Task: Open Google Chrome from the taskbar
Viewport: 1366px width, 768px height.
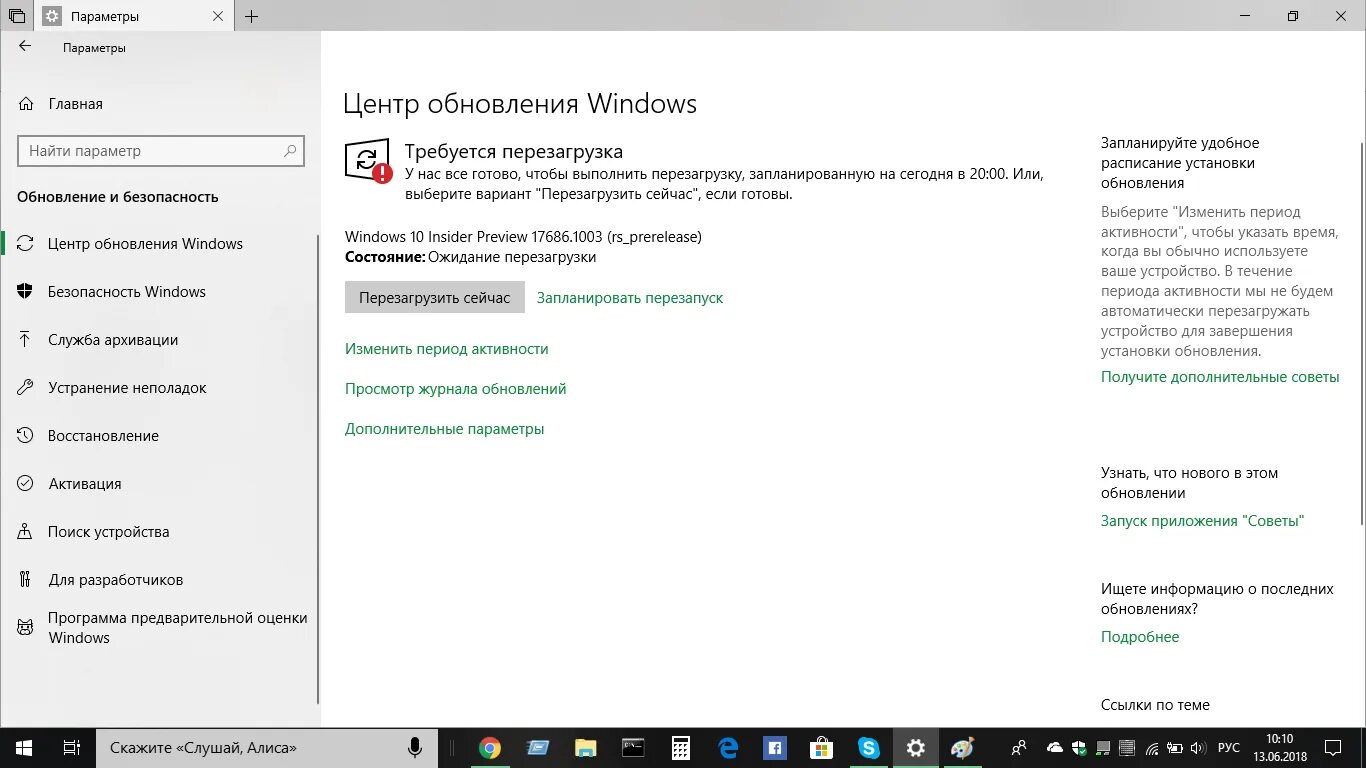Action: (489, 748)
